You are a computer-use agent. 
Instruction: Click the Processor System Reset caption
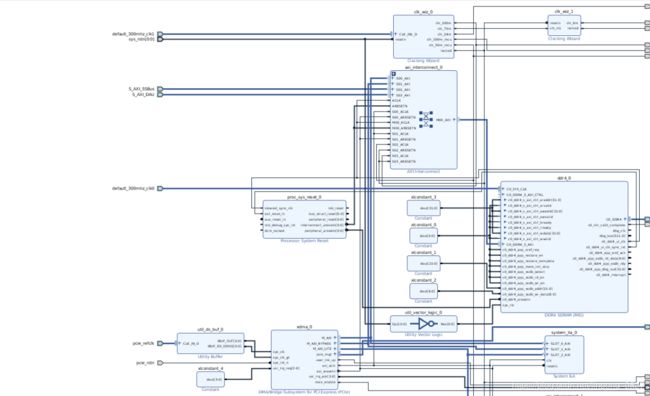304,241
